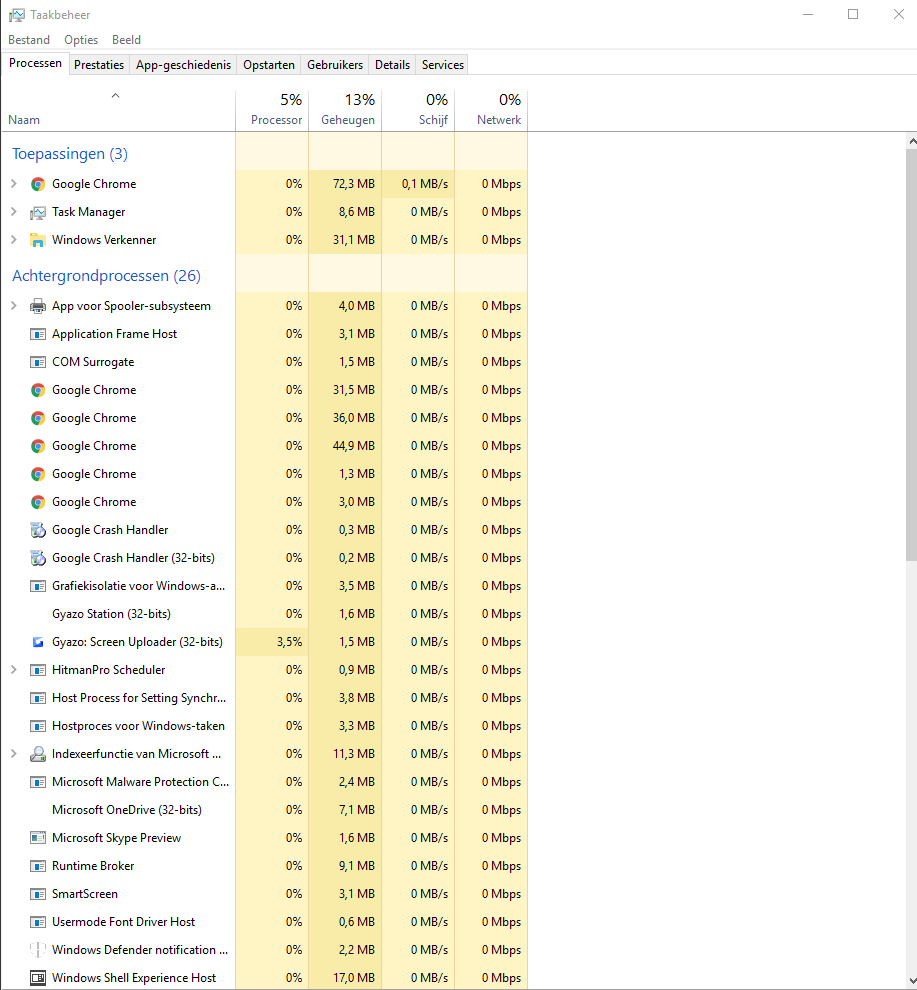Click the Toepassingen (3) group heading
Image resolution: width=917 pixels, height=990 pixels.
[x=69, y=153]
